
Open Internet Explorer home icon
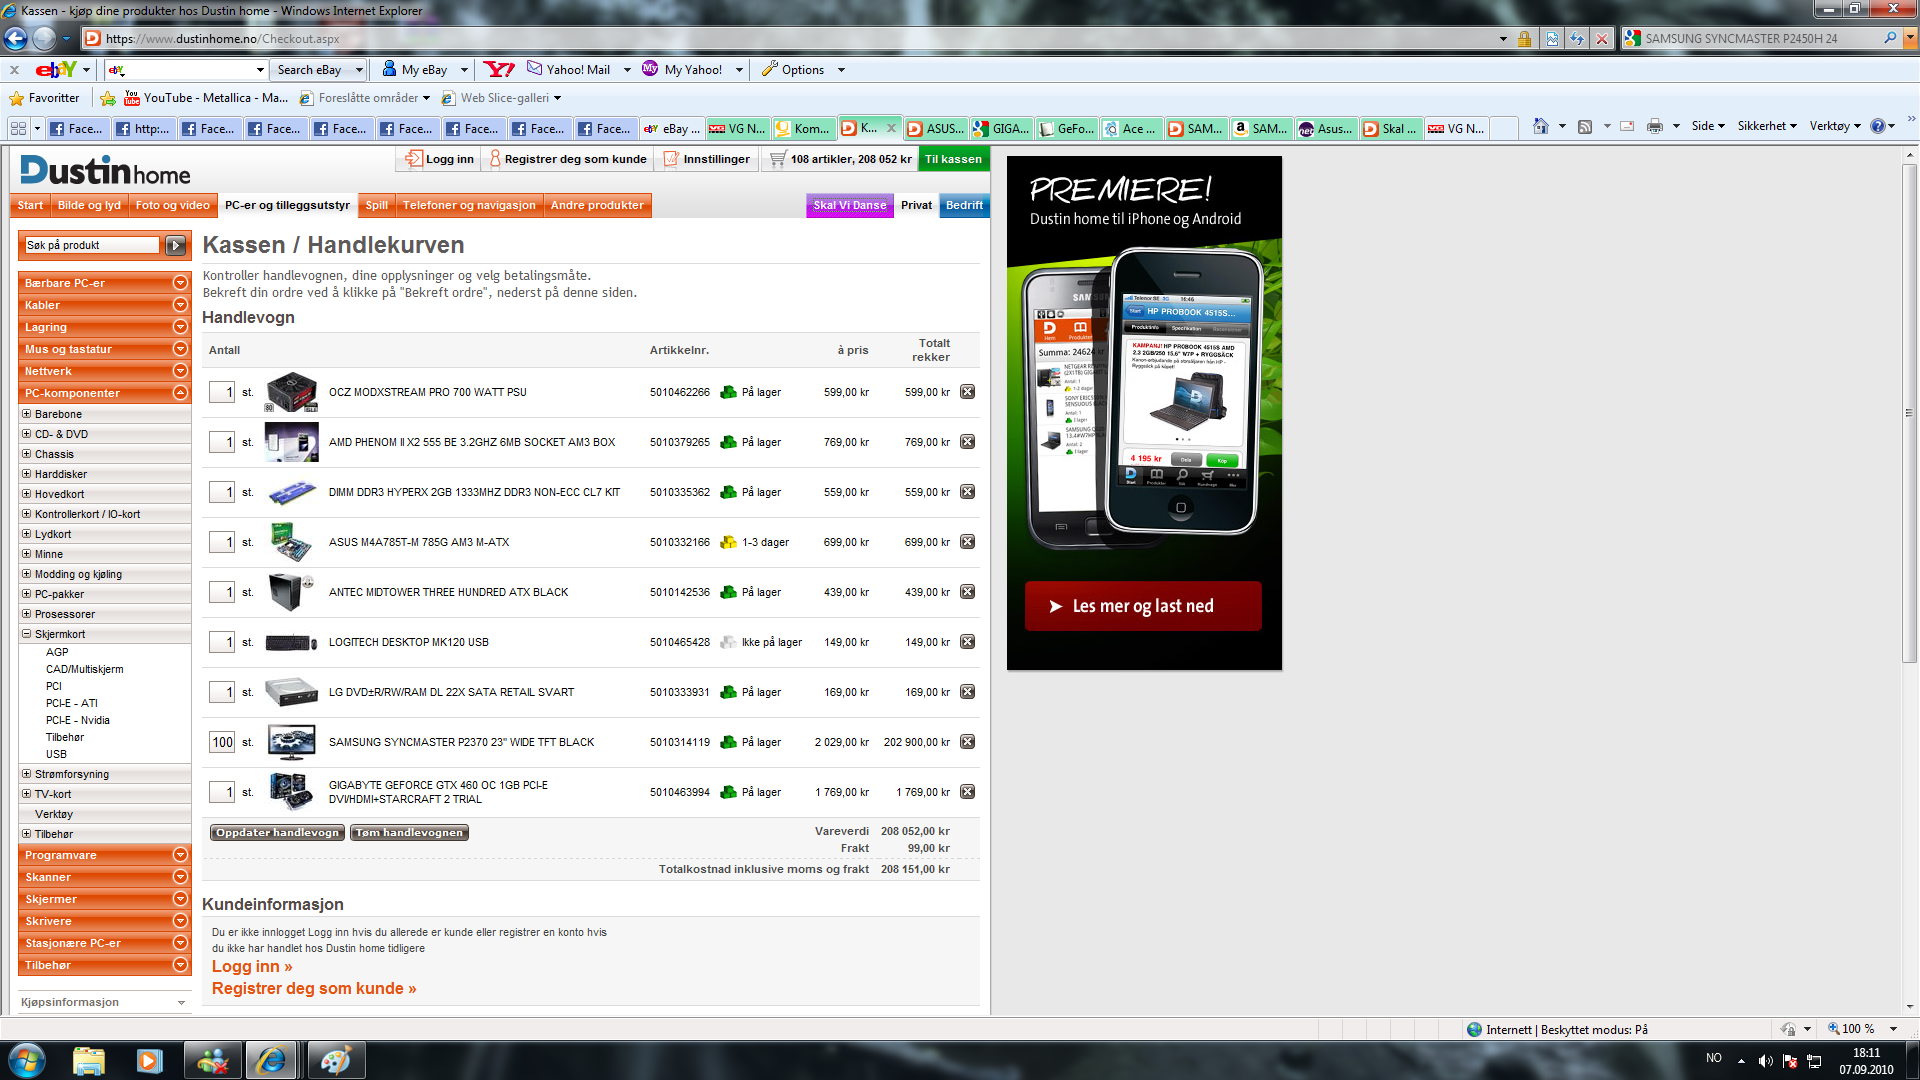click(1541, 126)
